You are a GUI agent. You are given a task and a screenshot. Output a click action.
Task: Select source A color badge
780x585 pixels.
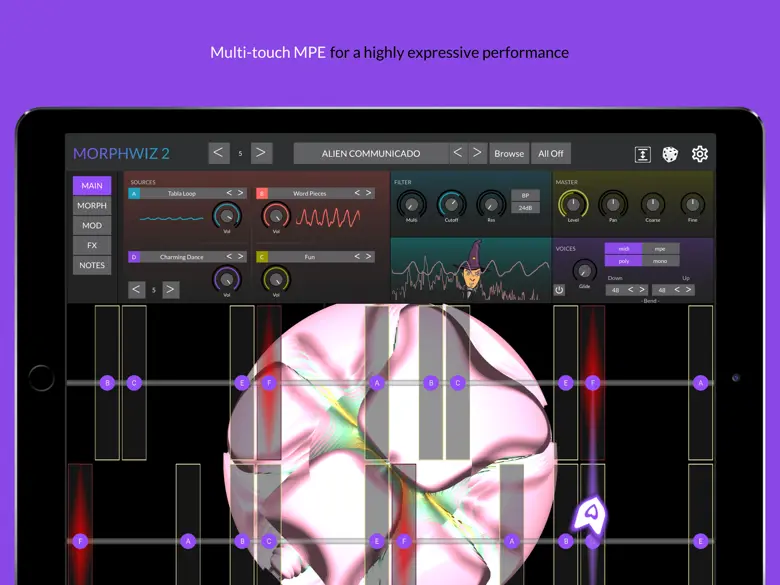(134, 193)
